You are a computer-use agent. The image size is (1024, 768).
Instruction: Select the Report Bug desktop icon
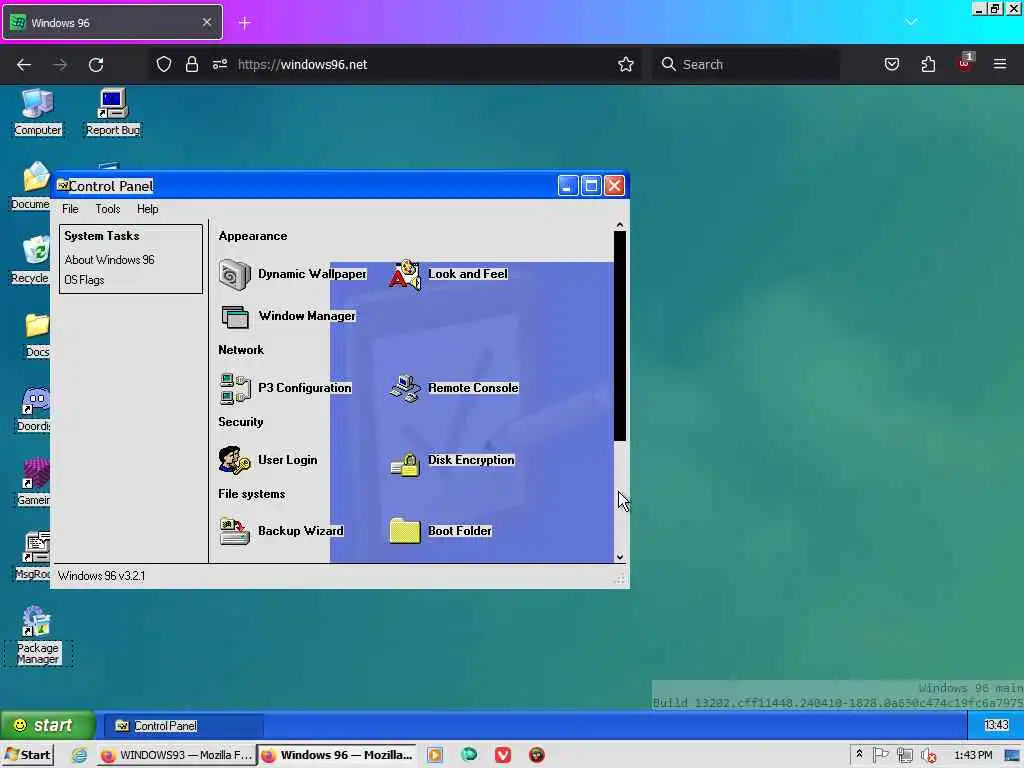pyautogui.click(x=112, y=112)
